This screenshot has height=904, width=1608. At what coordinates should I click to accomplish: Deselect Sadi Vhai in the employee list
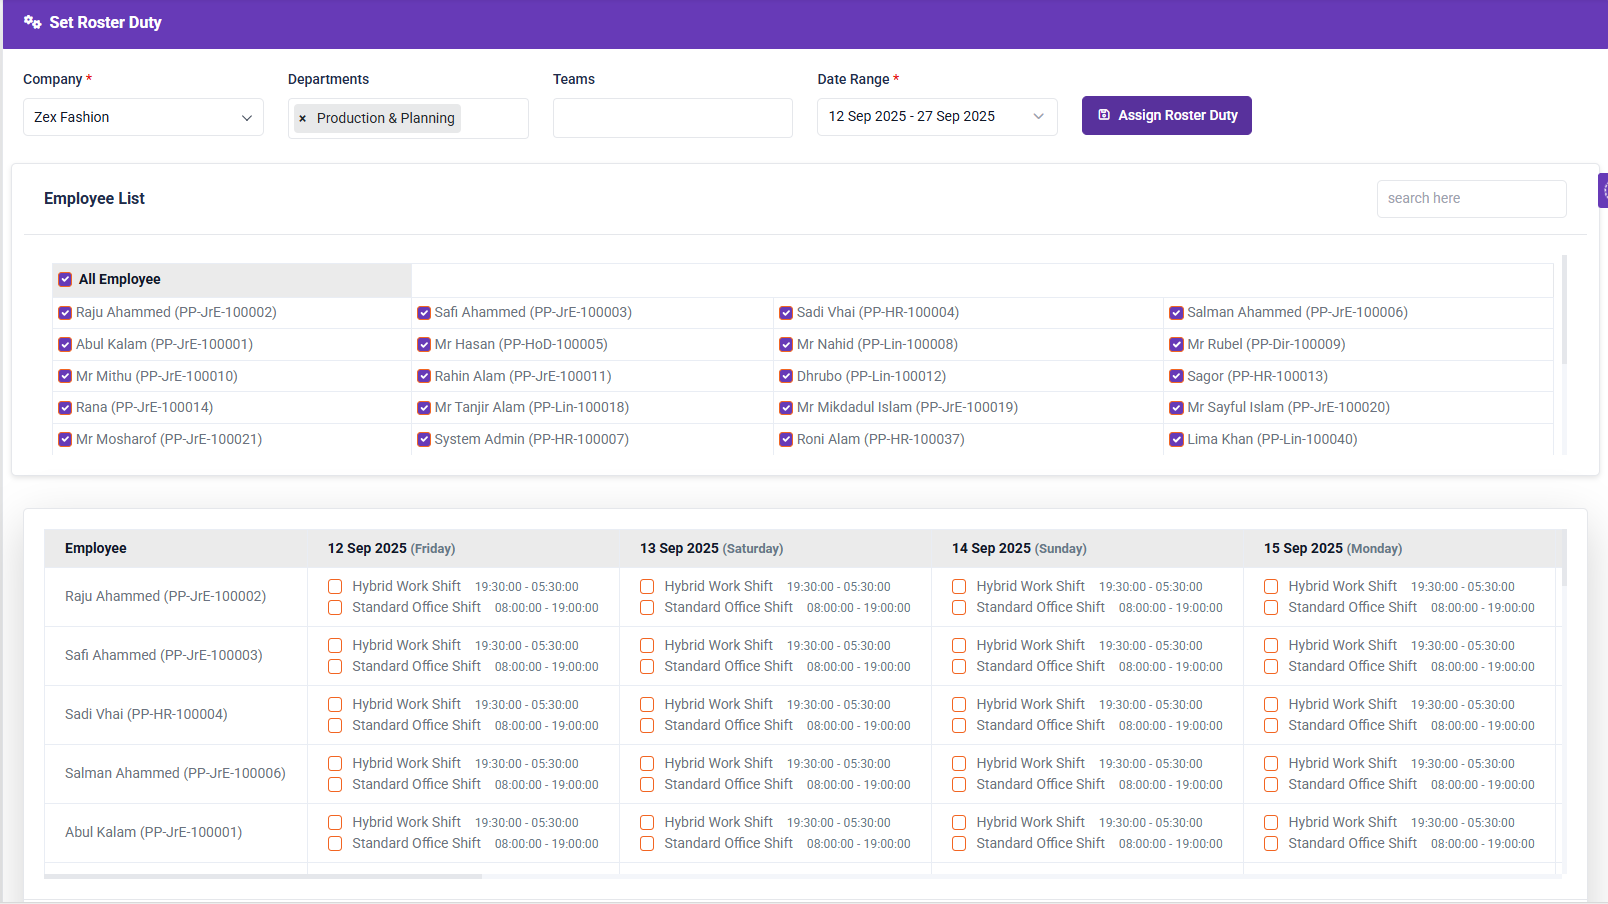click(786, 313)
